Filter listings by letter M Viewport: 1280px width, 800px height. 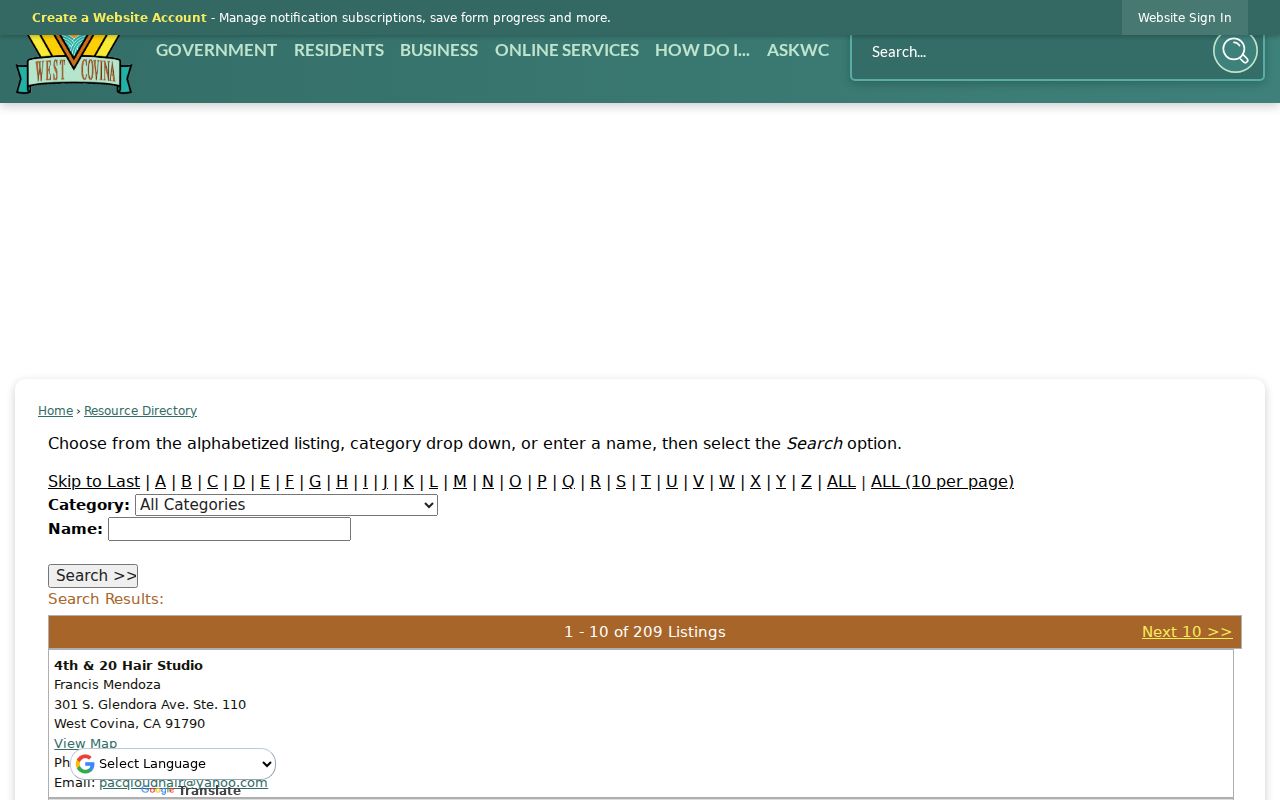[460, 482]
